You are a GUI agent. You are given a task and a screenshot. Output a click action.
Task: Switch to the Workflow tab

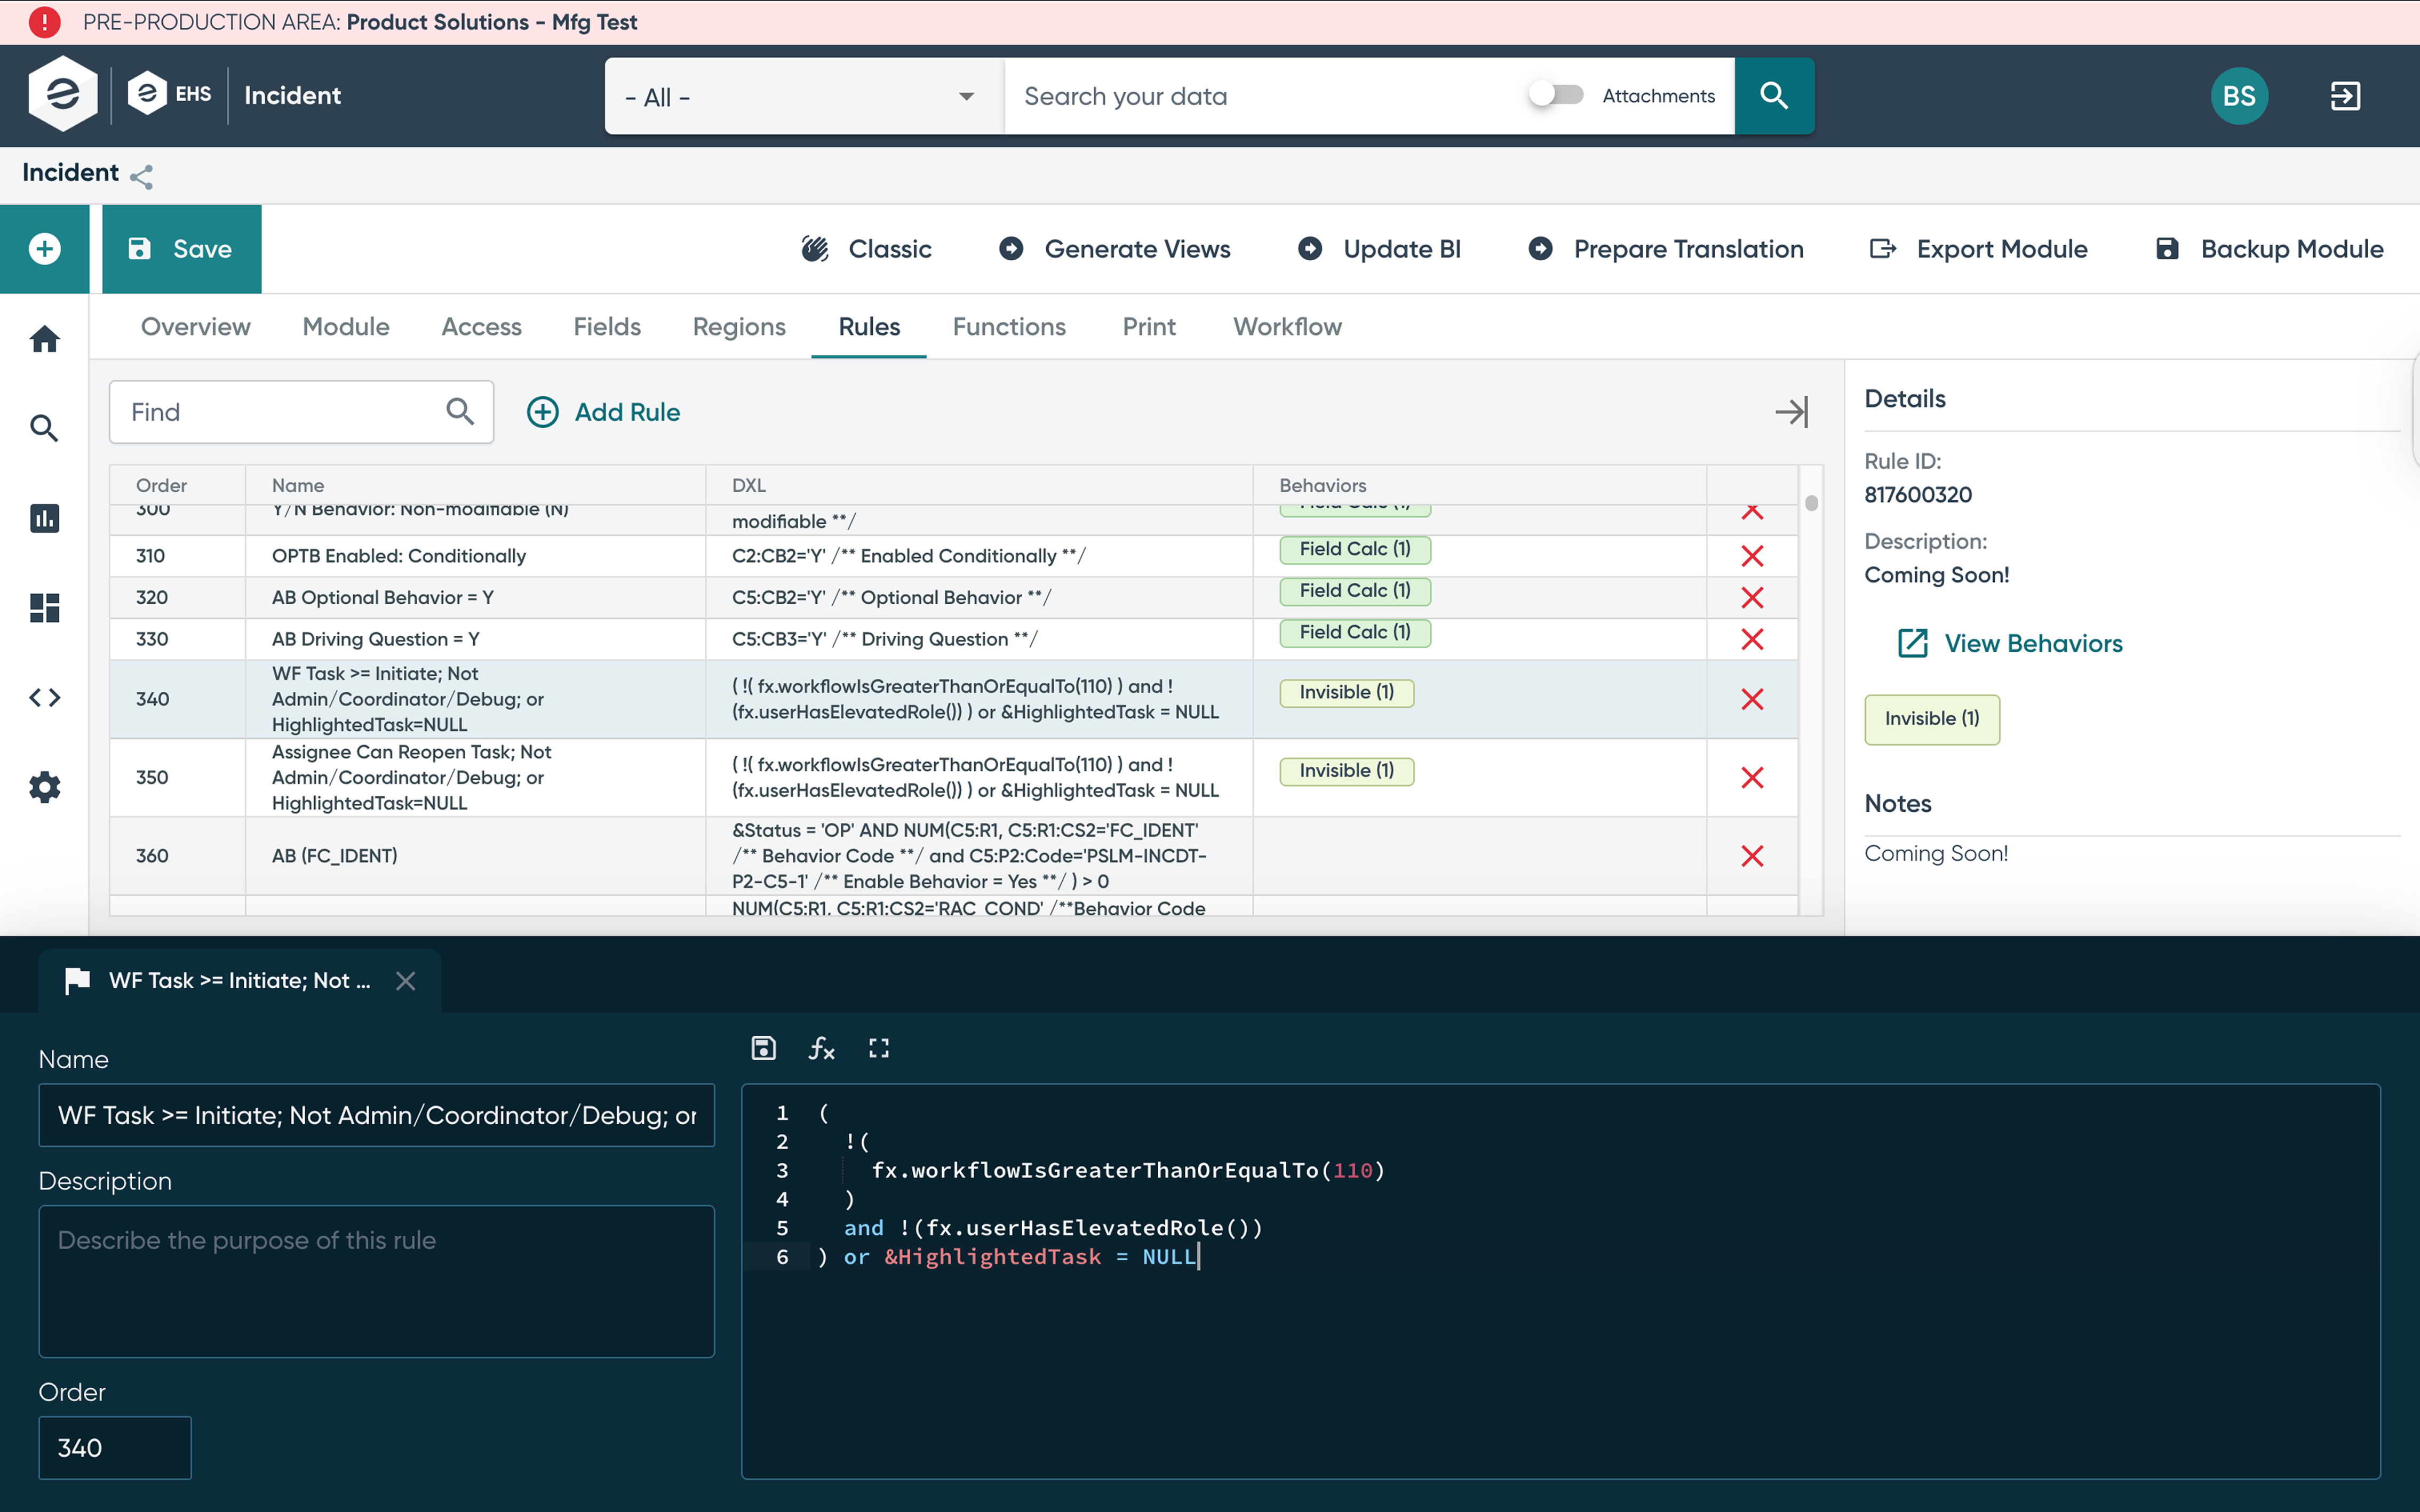click(x=1287, y=327)
